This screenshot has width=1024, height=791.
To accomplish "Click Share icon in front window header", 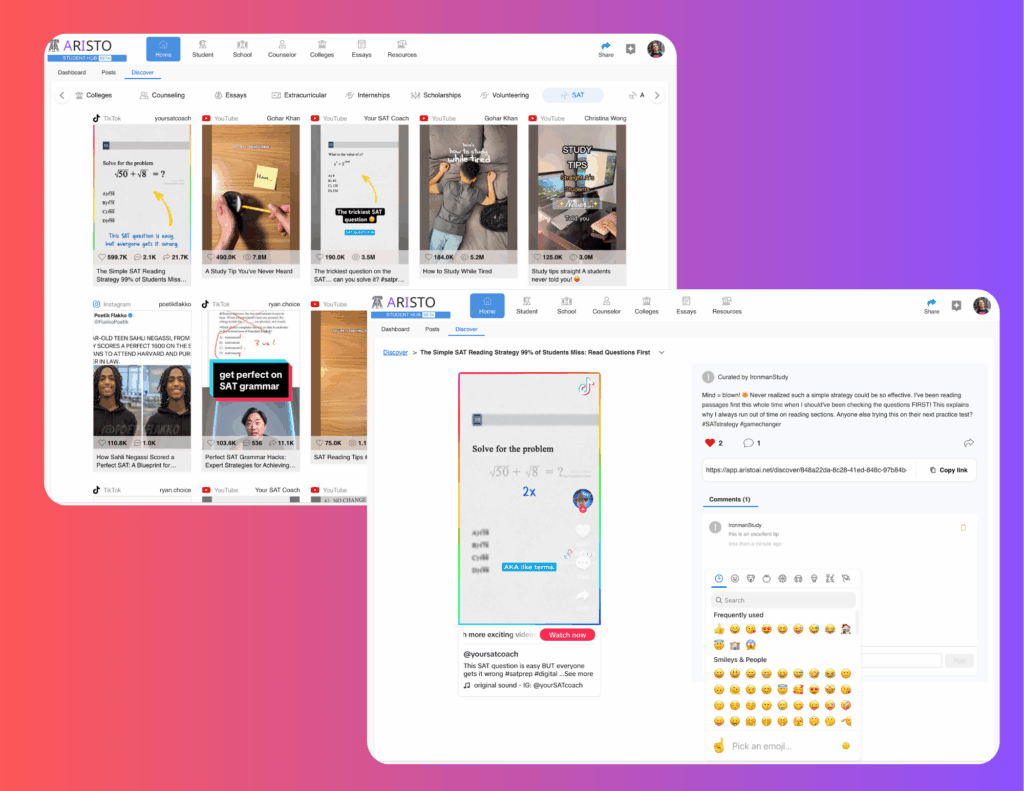I will pos(931,306).
